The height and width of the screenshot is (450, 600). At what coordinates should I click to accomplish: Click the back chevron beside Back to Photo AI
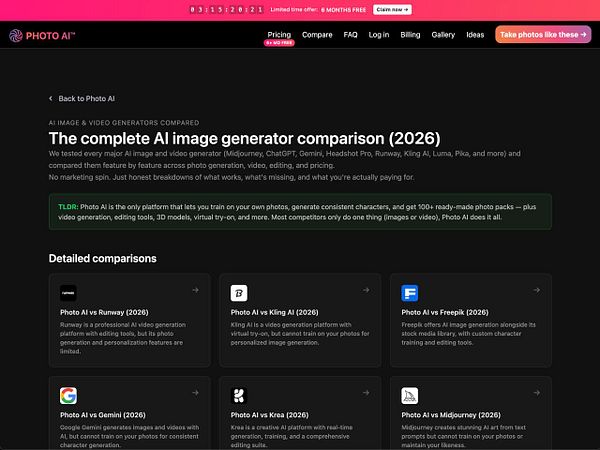coord(51,99)
